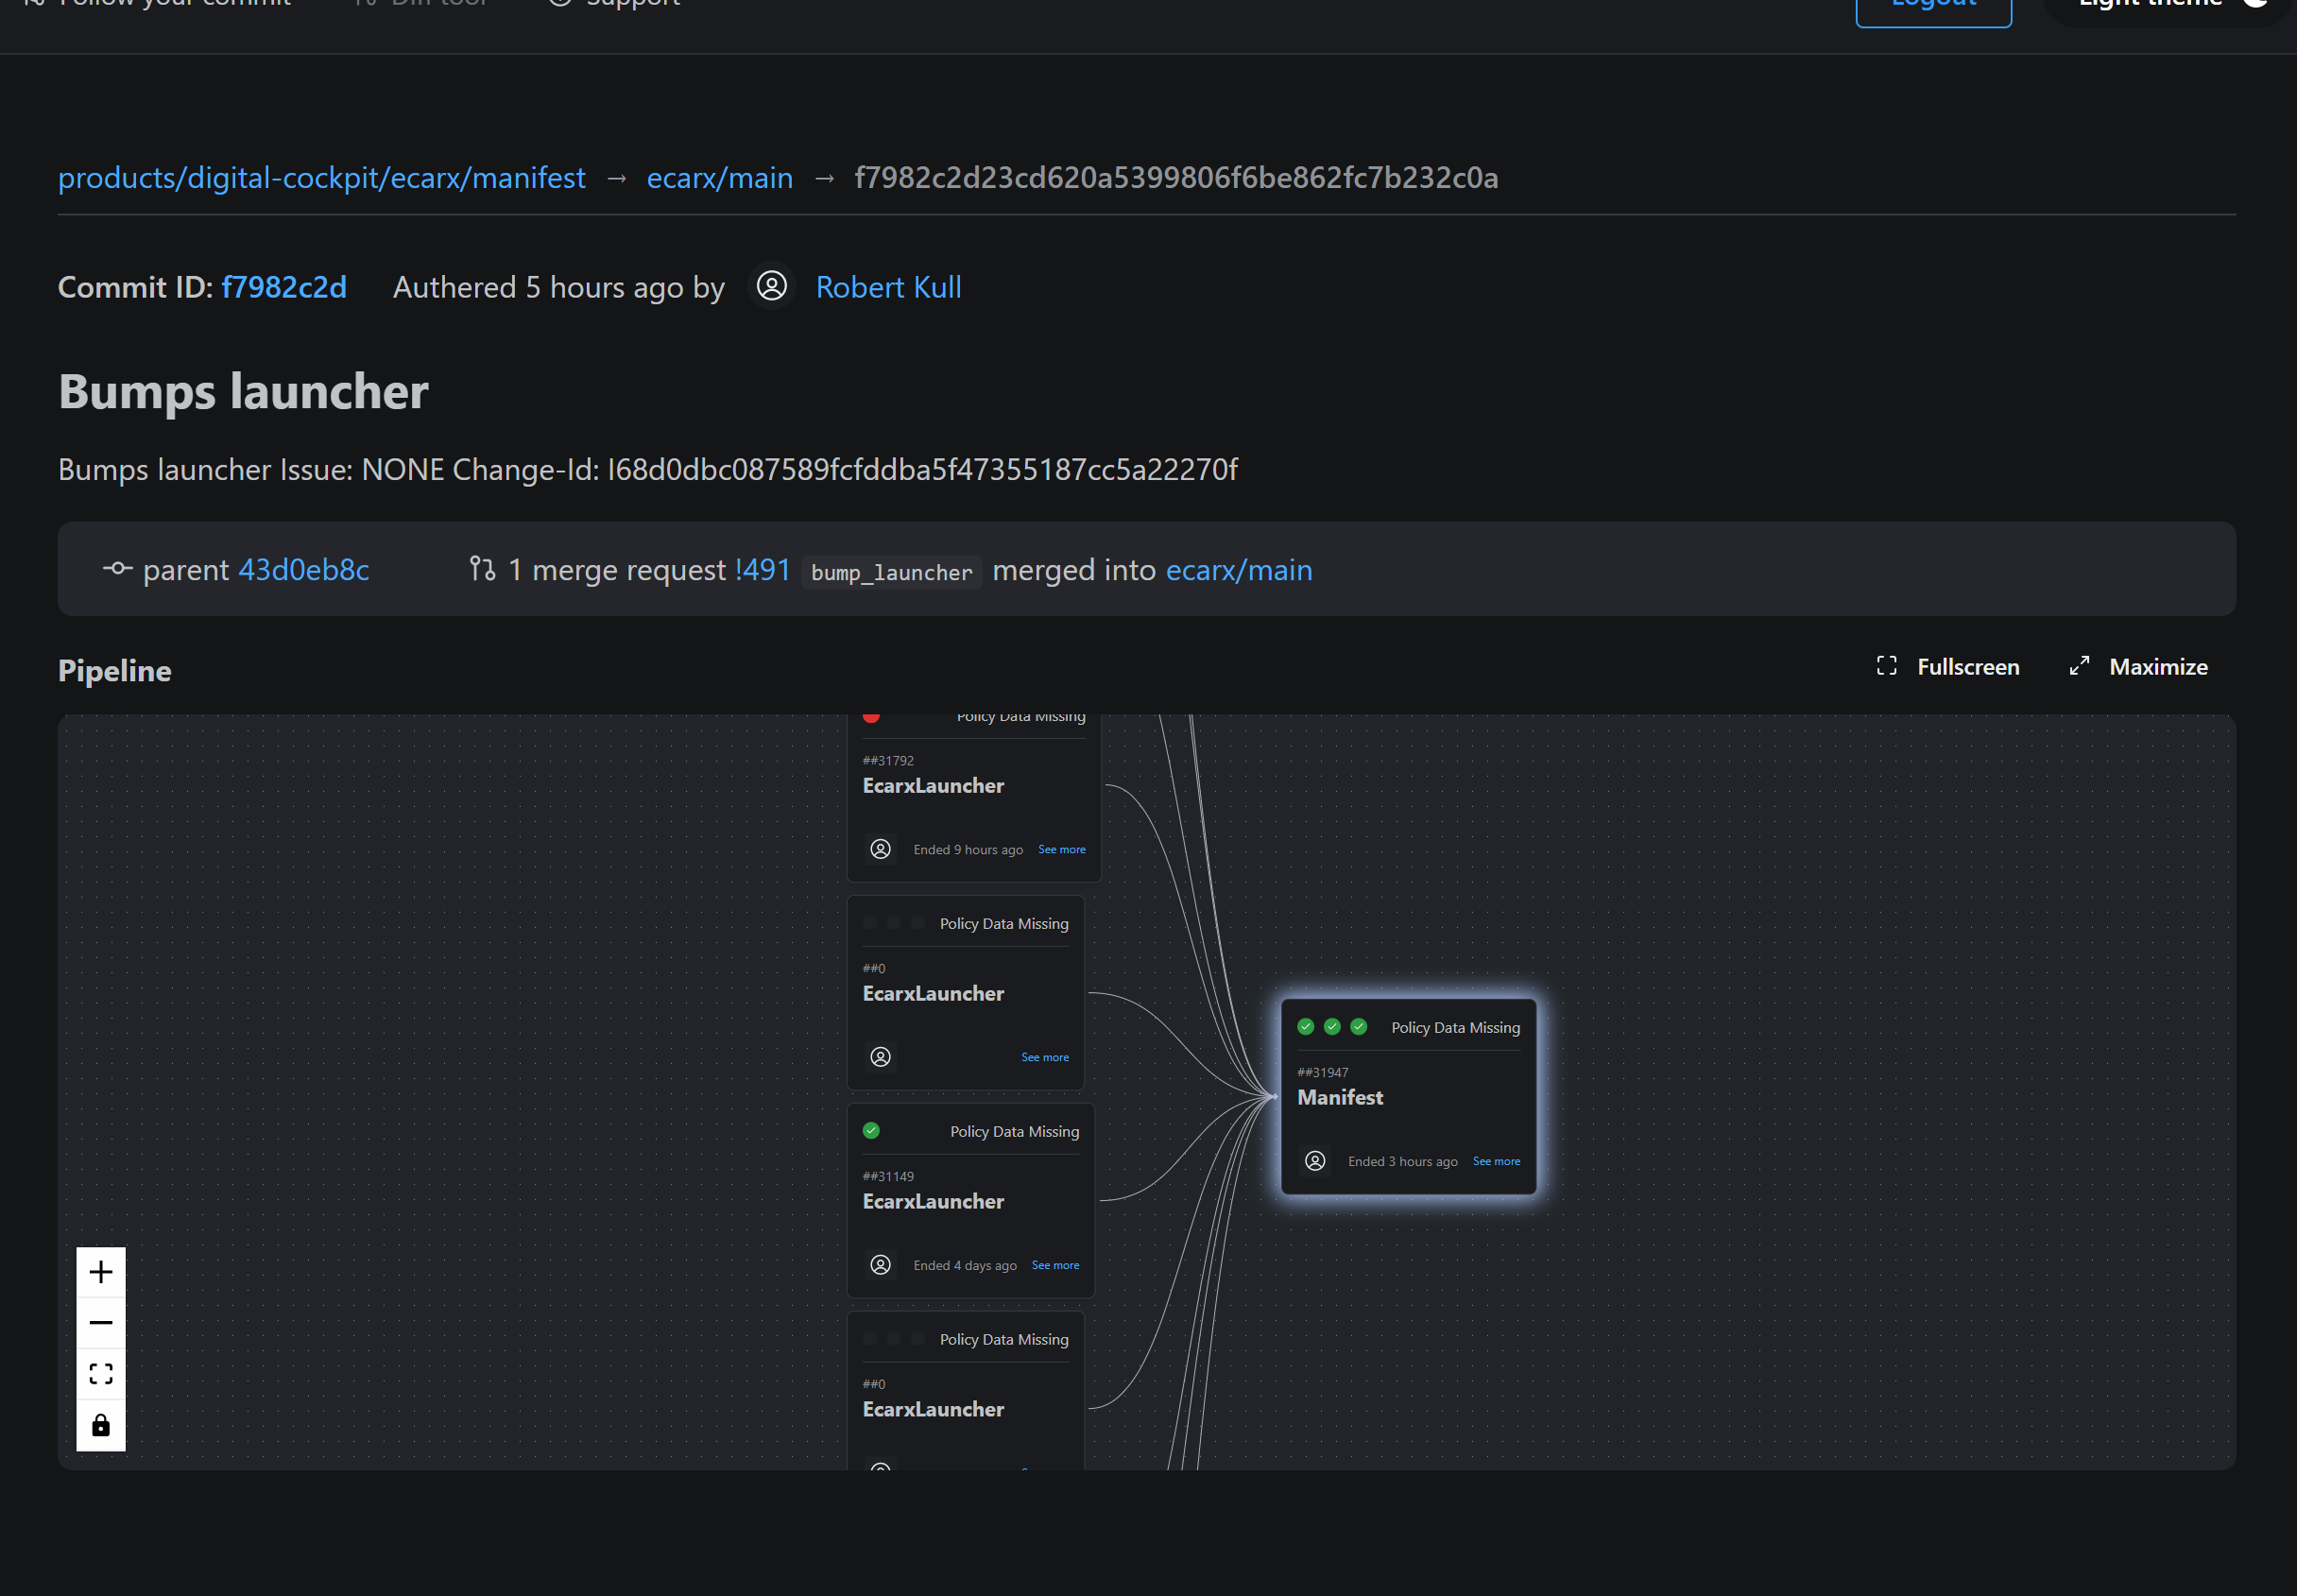Expand See more on EcarxLauncher ##31792 card
The width and height of the screenshot is (2297, 1596).
coord(1060,848)
